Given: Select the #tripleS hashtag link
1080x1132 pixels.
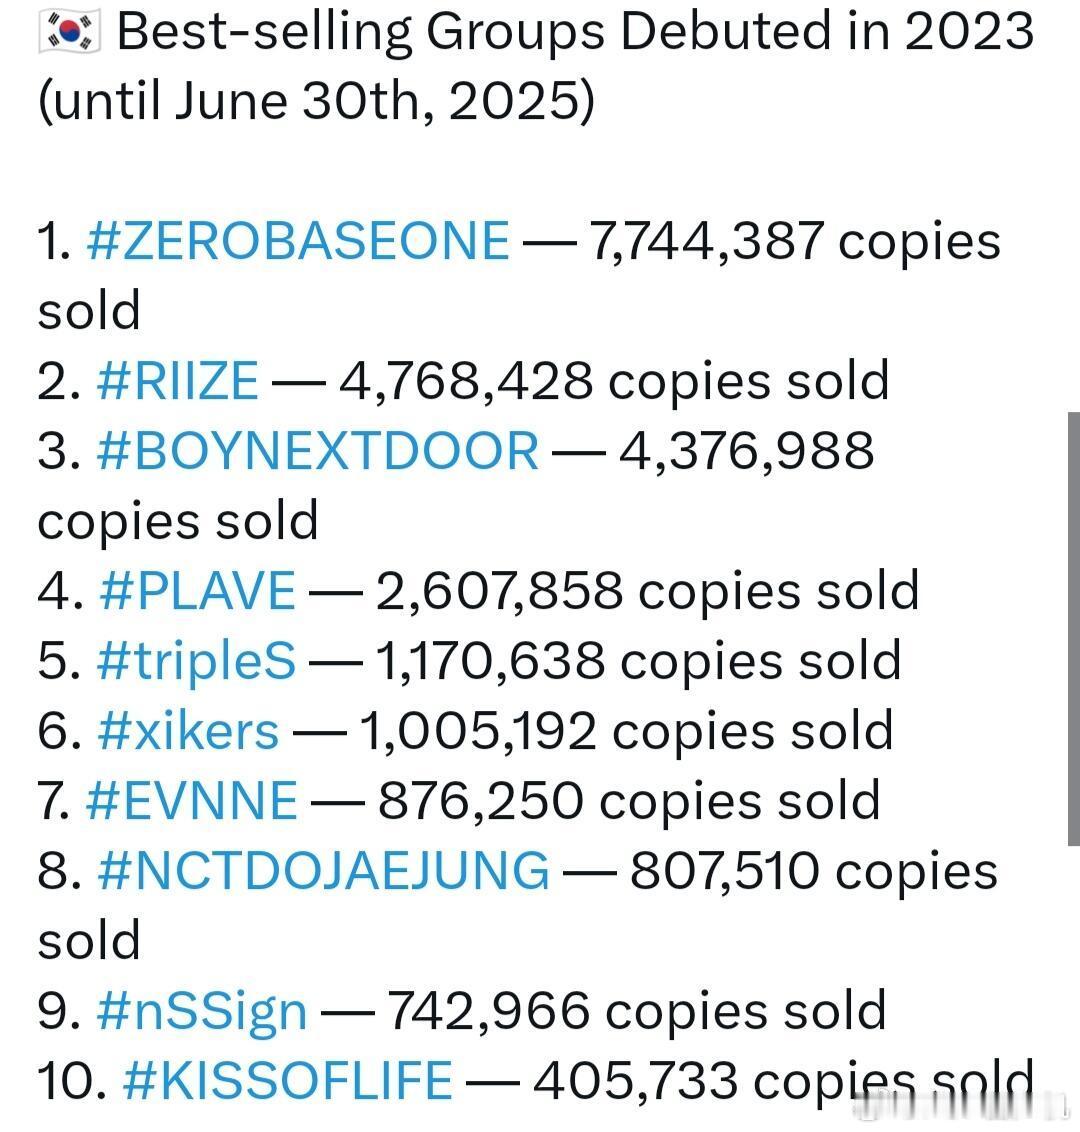Looking at the screenshot, I should point(196,661).
